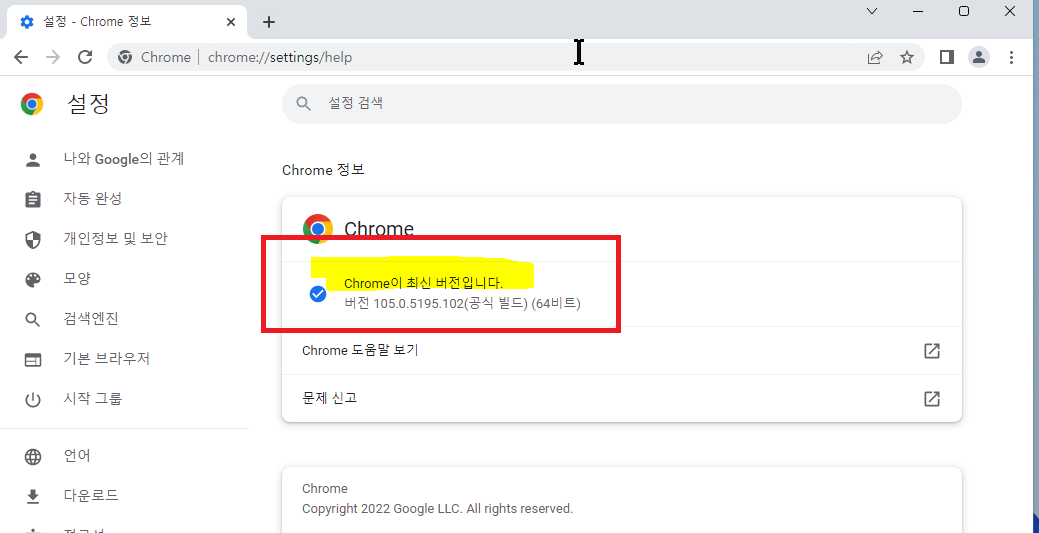
Task: Click the magnifier icon in 설정 검색
Action: (x=303, y=103)
